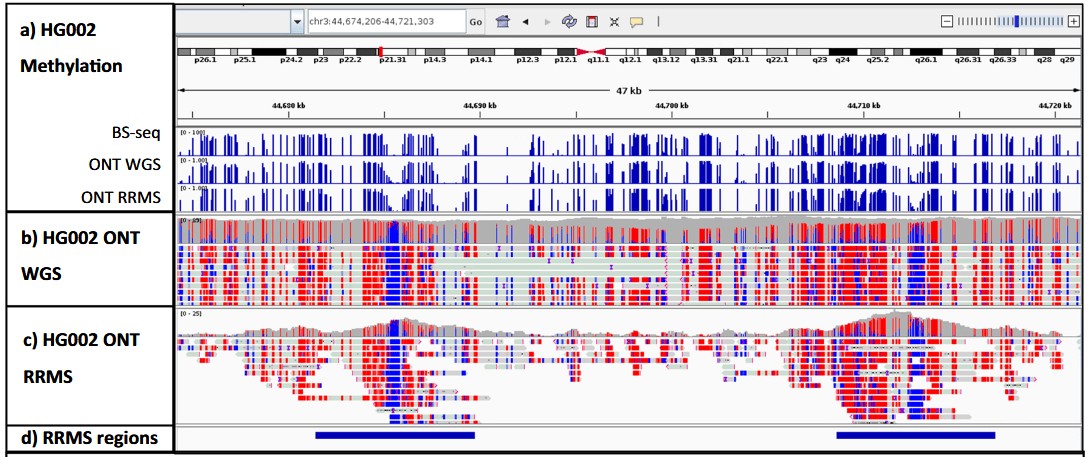Click the locus field showing chr3:44,674,206-44,721,303

coord(386,22)
